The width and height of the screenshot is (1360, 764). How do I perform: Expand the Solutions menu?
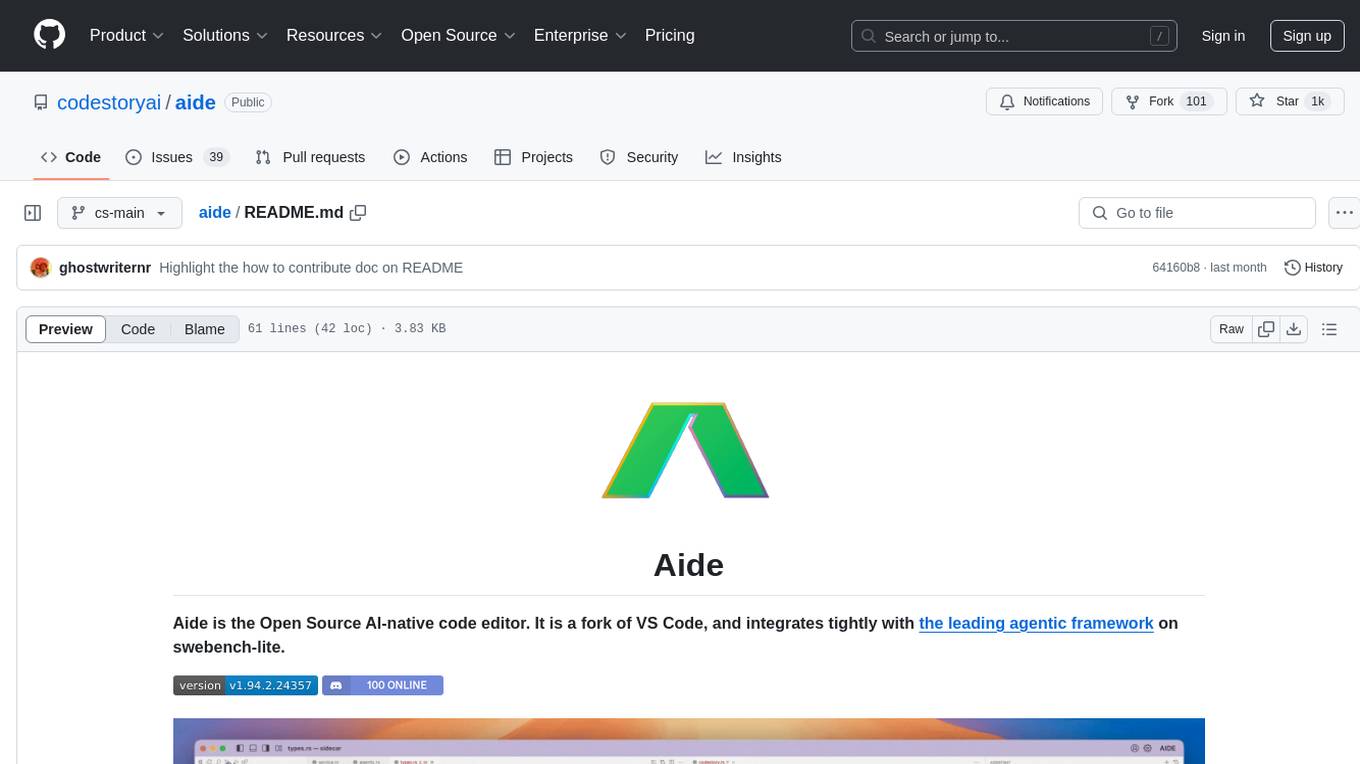[x=225, y=35]
